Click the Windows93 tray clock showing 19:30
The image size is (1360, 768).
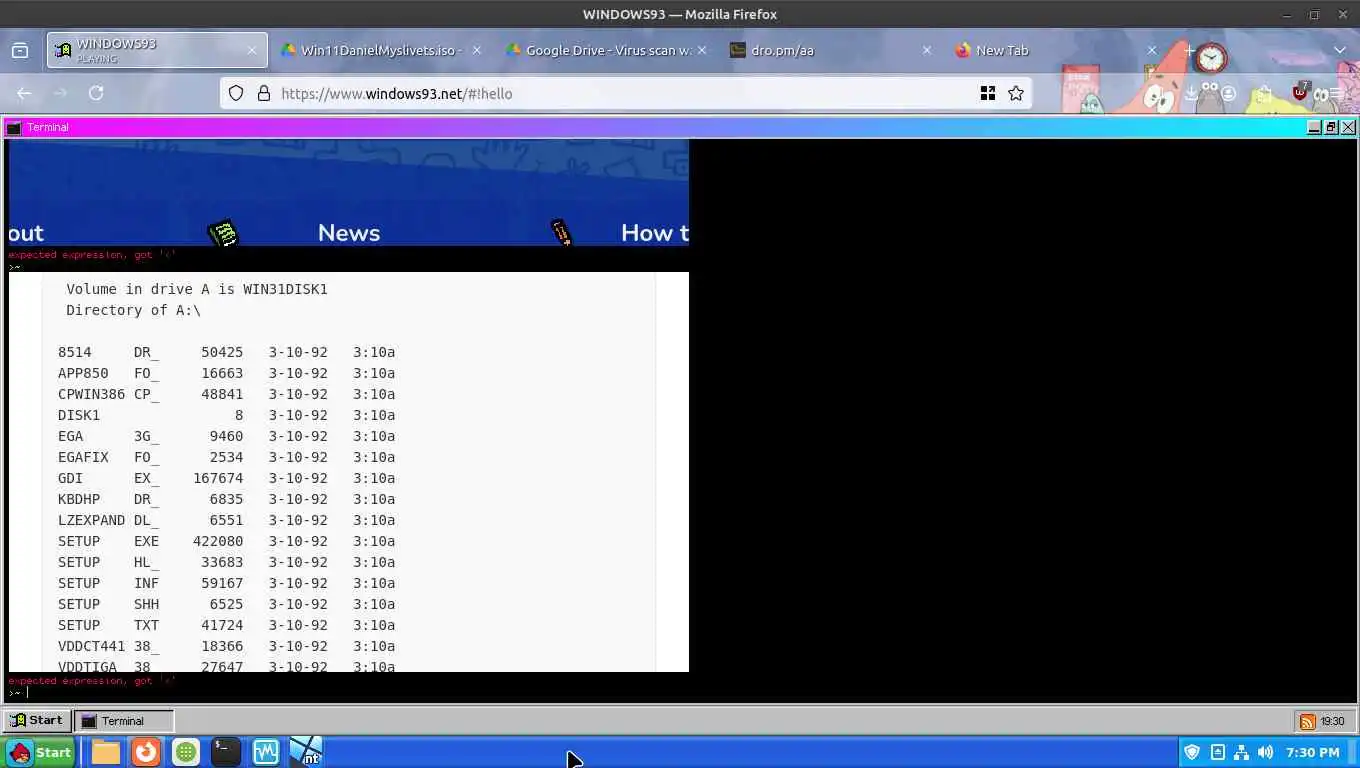(x=1332, y=721)
